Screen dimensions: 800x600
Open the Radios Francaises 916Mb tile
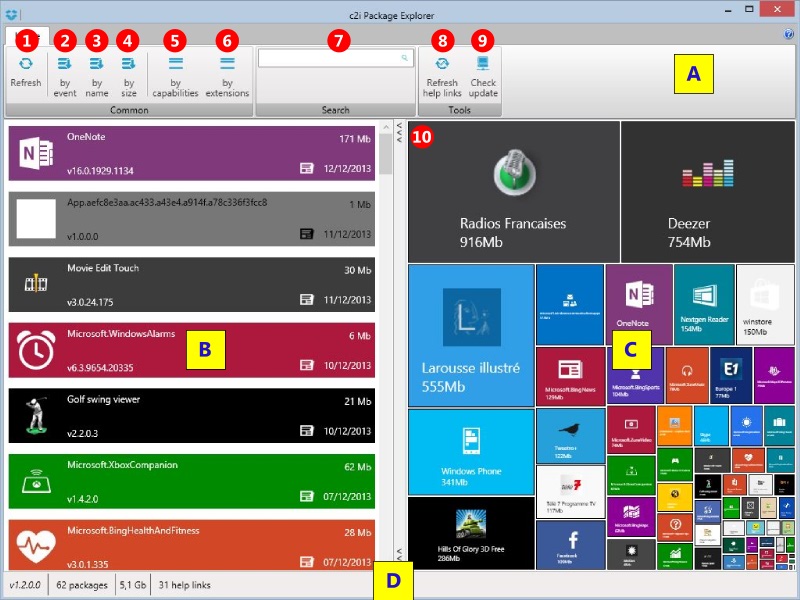point(514,191)
